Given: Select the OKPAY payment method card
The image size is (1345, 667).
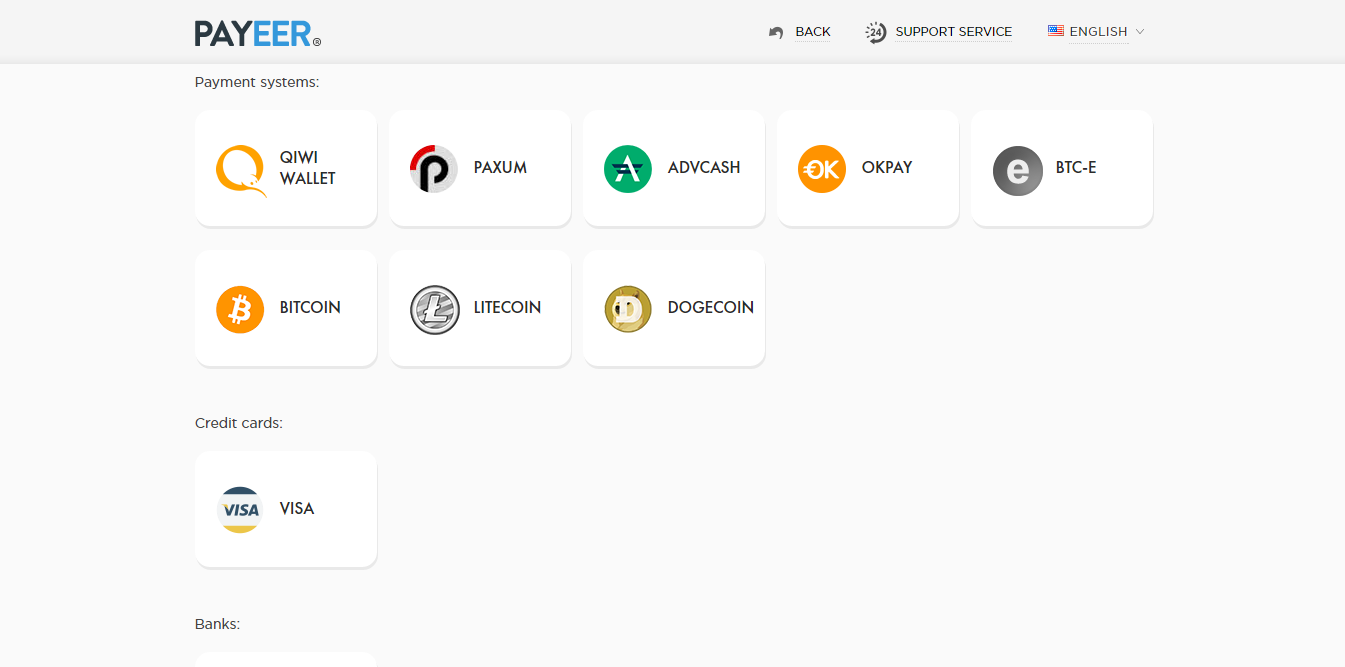Looking at the screenshot, I should tap(867, 168).
